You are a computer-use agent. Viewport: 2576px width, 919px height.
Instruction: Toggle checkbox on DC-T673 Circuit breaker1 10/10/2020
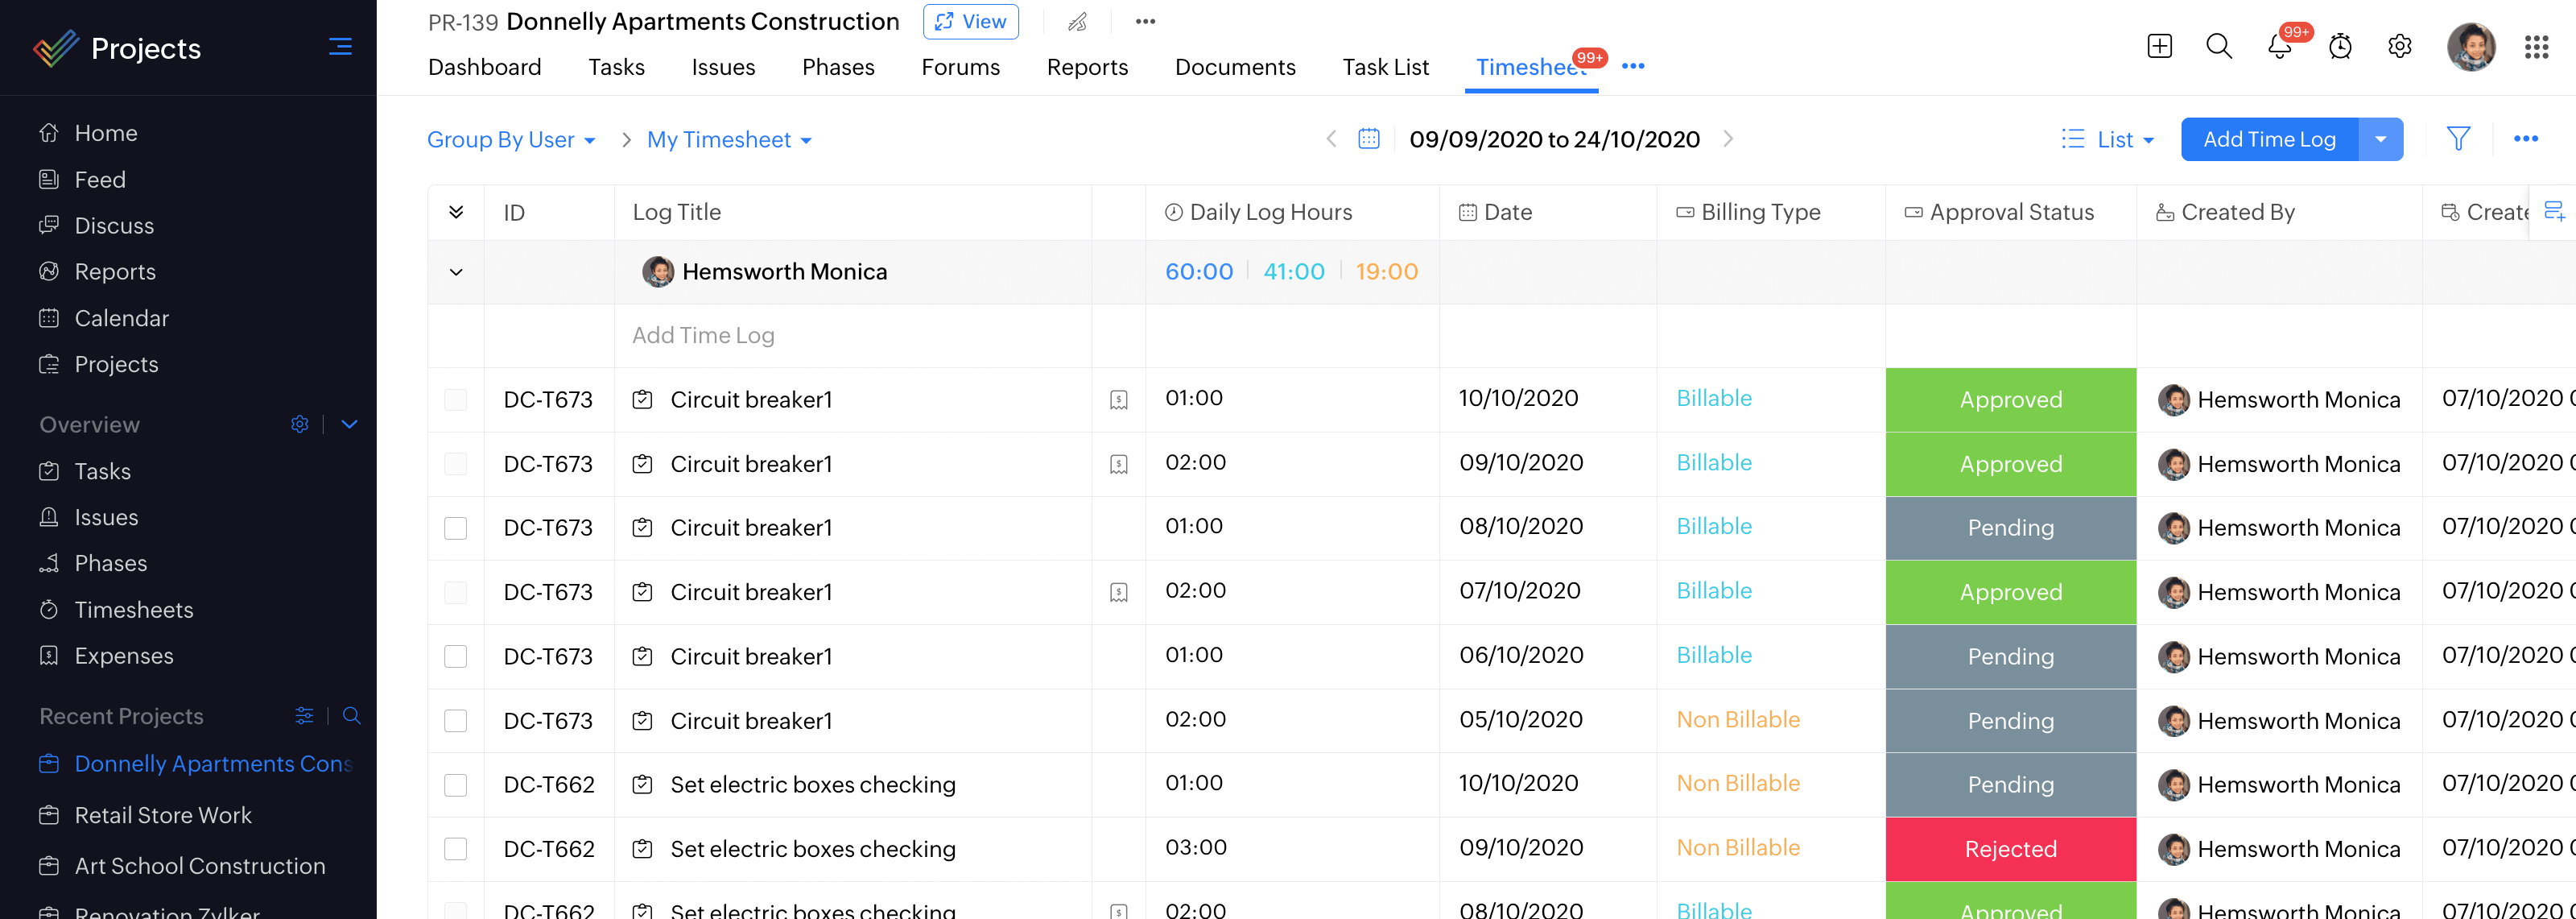click(455, 399)
